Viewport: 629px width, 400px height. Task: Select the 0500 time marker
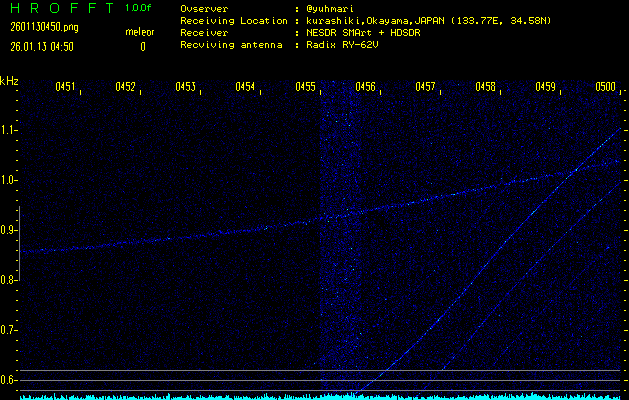click(606, 87)
